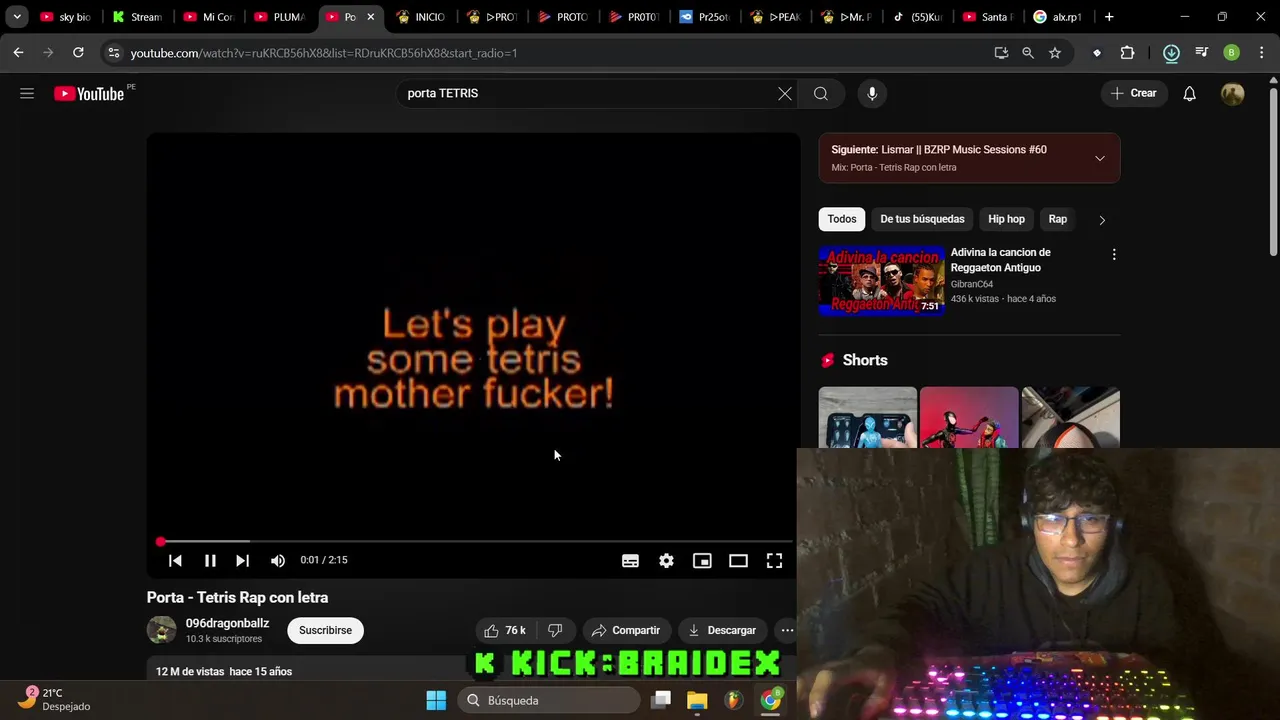Open FL Studio from the taskbar
The width and height of the screenshot is (1280, 720).
click(x=733, y=700)
